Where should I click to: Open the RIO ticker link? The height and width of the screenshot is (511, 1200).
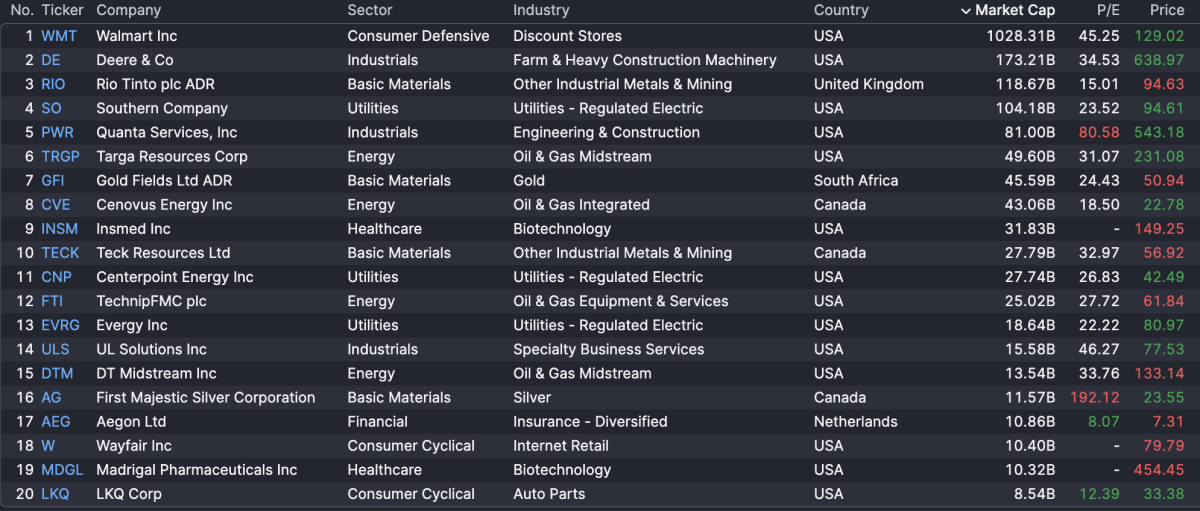53,84
